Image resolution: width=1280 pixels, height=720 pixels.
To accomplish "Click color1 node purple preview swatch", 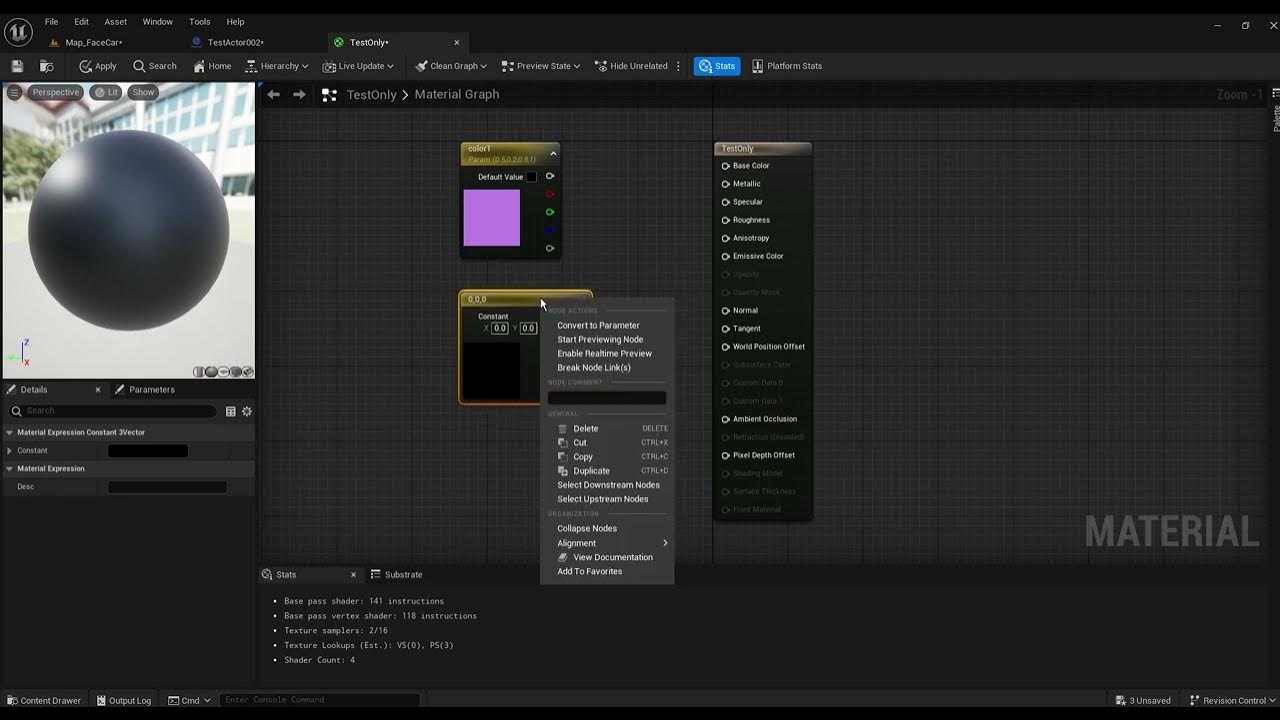I will 492,217.
